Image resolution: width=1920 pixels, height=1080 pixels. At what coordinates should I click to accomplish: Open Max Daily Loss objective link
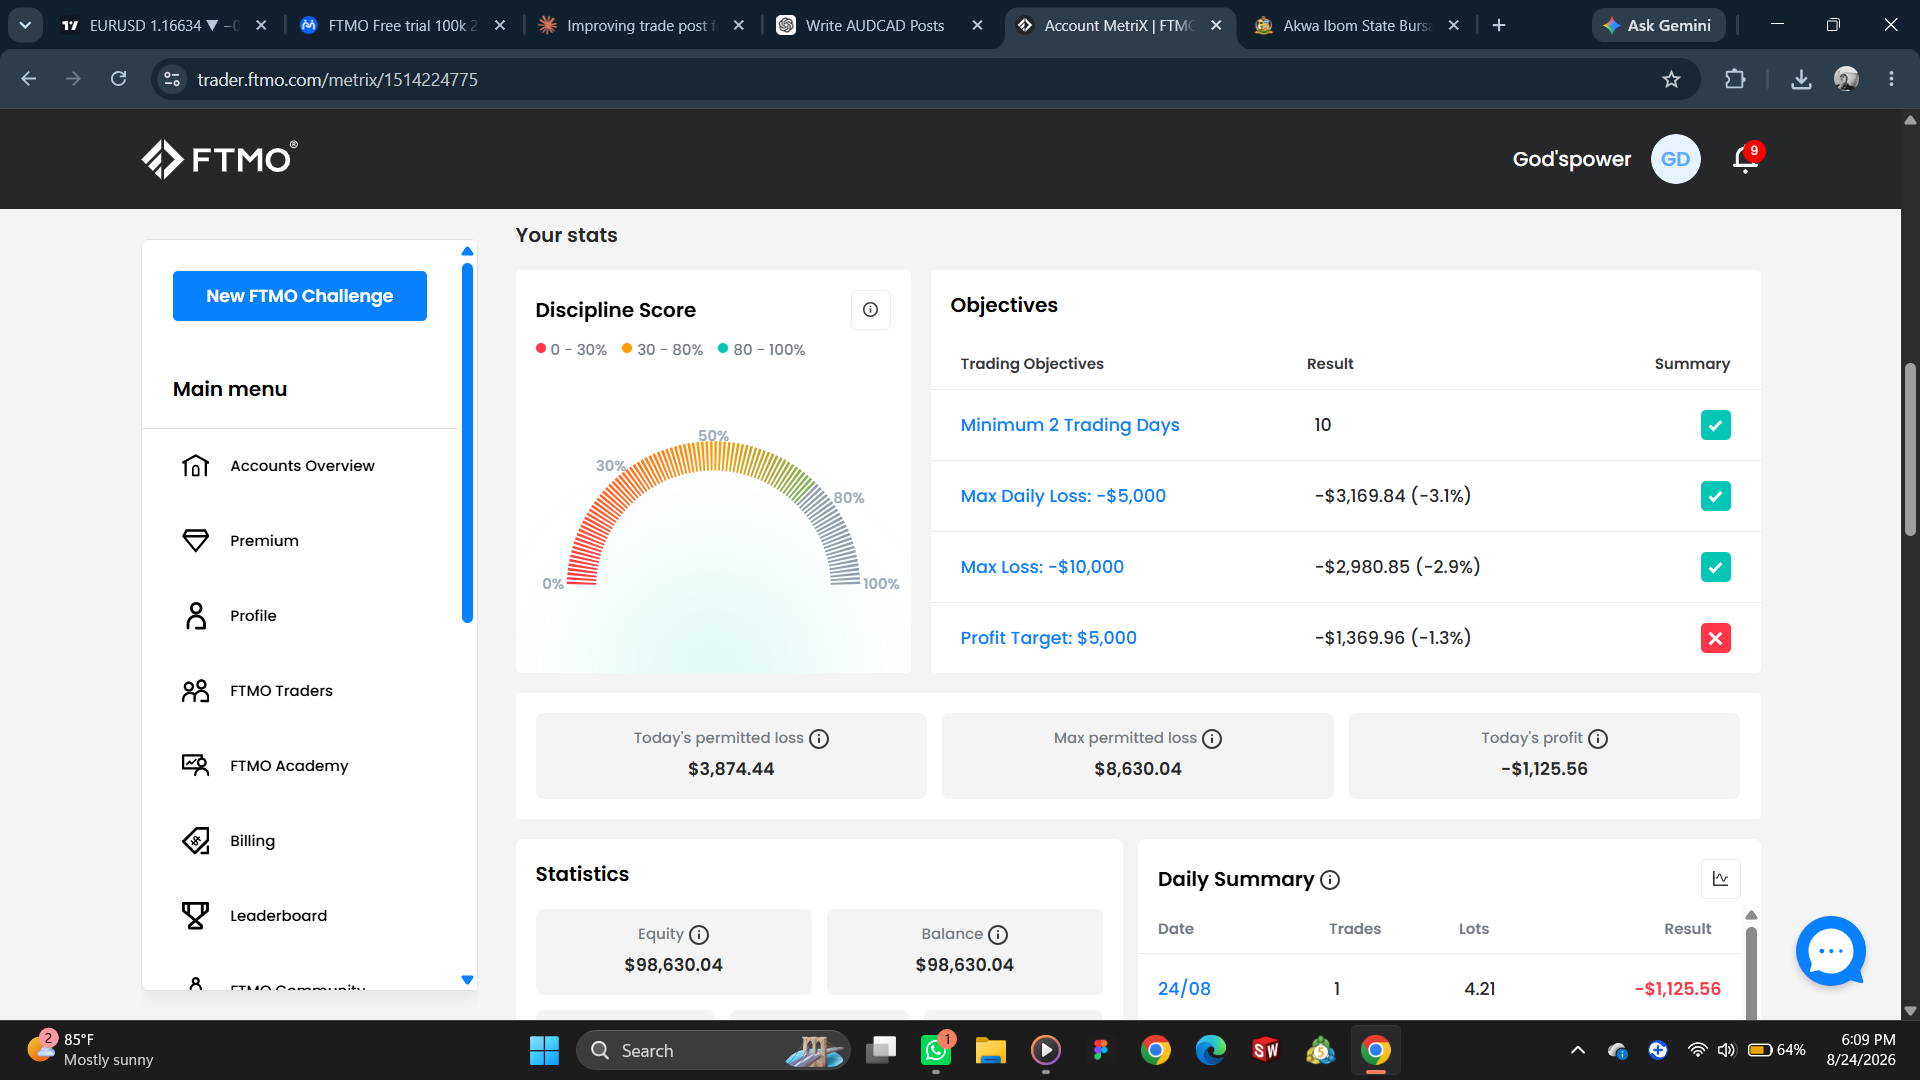1063,496
